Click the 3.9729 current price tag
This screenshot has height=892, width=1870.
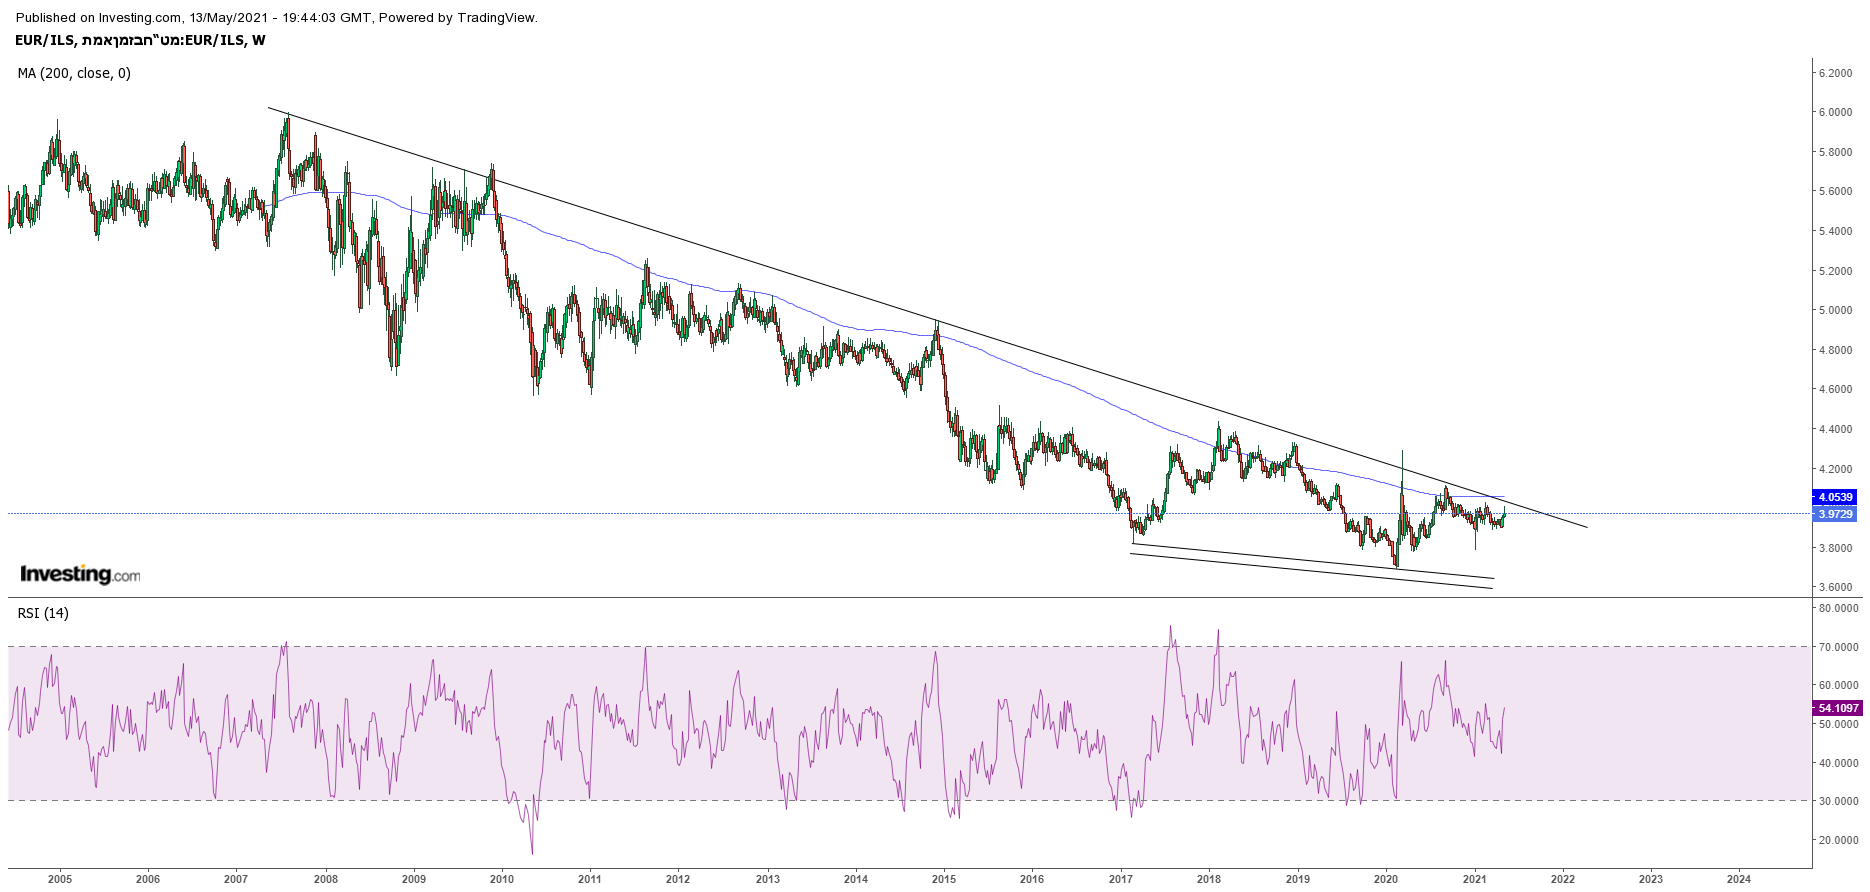(1835, 514)
